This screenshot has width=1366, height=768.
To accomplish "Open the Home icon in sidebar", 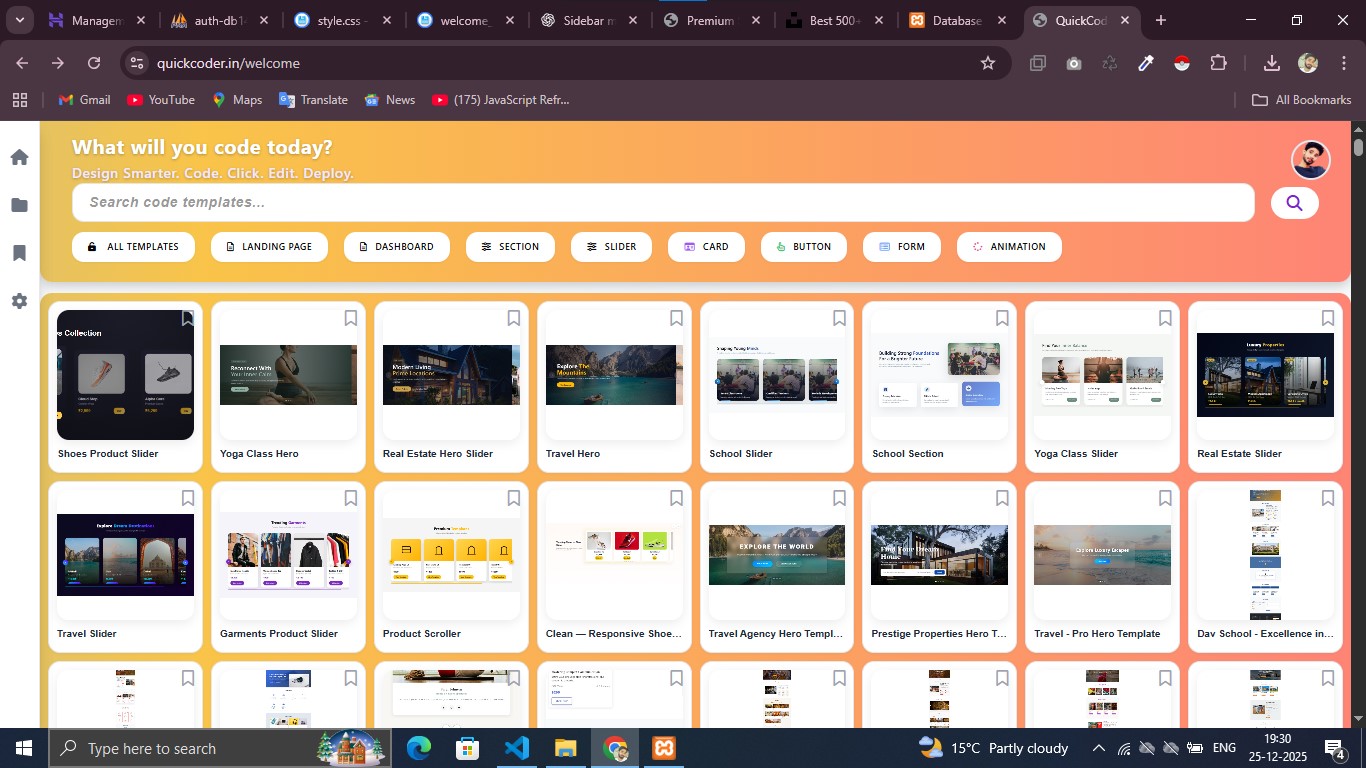I will 18,156.
